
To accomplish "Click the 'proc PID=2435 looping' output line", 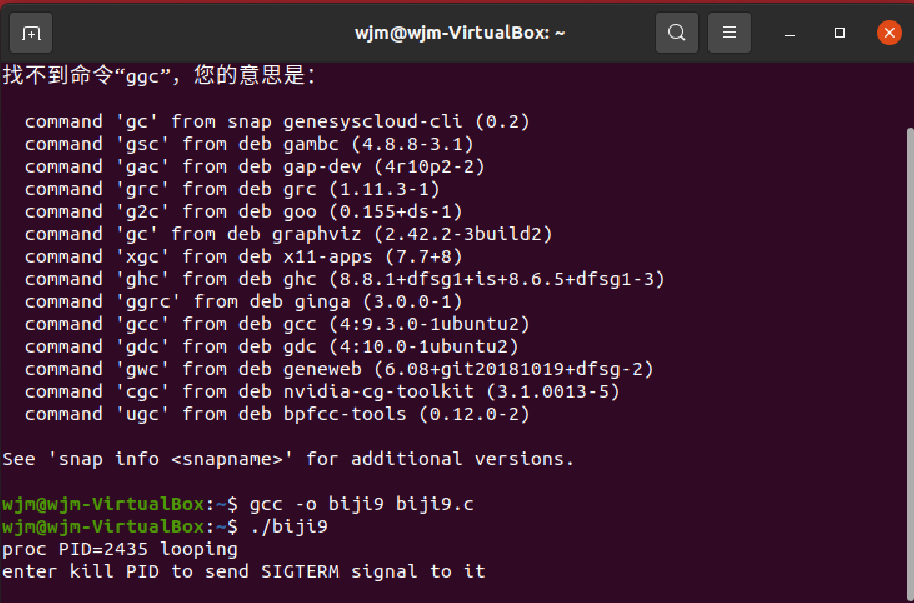I will tap(119, 549).
